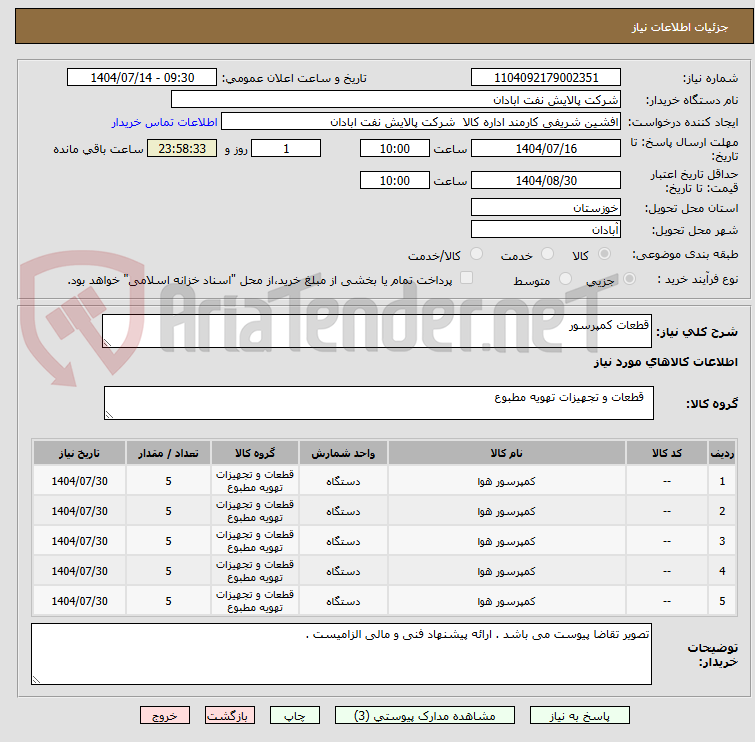This screenshot has height=742, width=755.
Task: Click the شرح کلی نیاز text area
Action: click(377, 331)
